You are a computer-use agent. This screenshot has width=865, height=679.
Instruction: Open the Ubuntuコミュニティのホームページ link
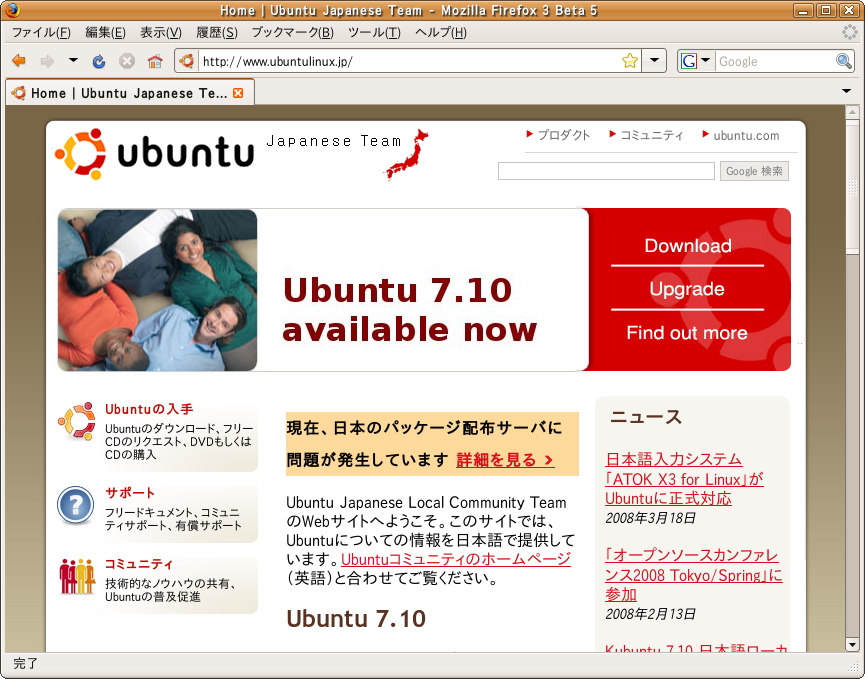point(456,559)
